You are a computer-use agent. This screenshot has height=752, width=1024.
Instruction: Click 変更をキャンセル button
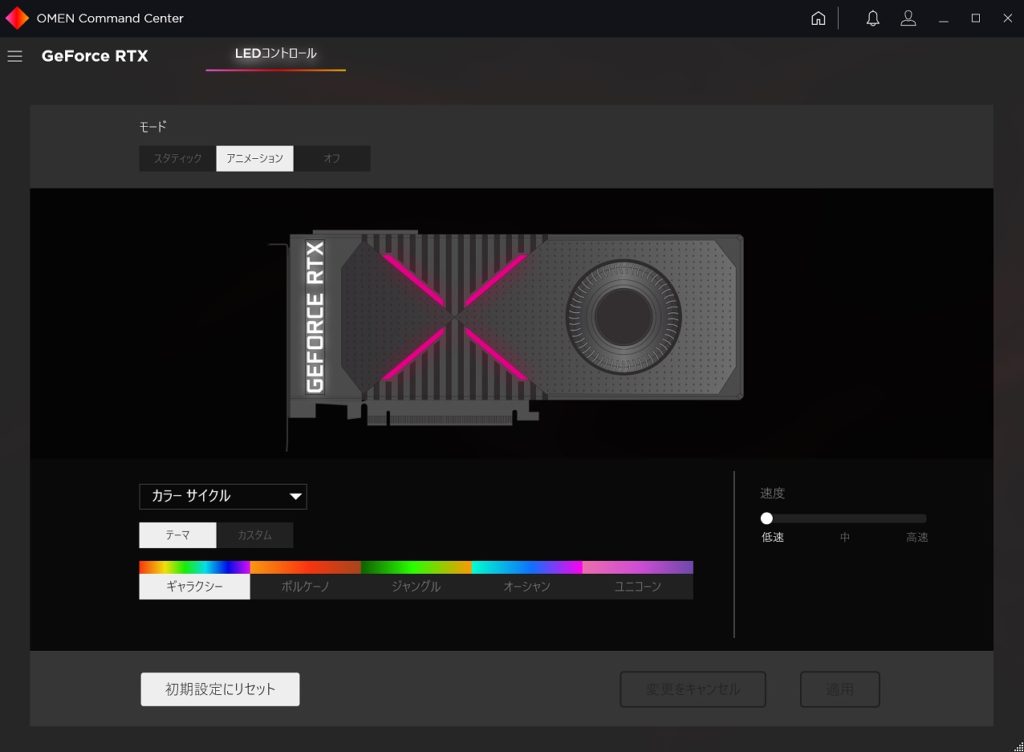point(693,689)
